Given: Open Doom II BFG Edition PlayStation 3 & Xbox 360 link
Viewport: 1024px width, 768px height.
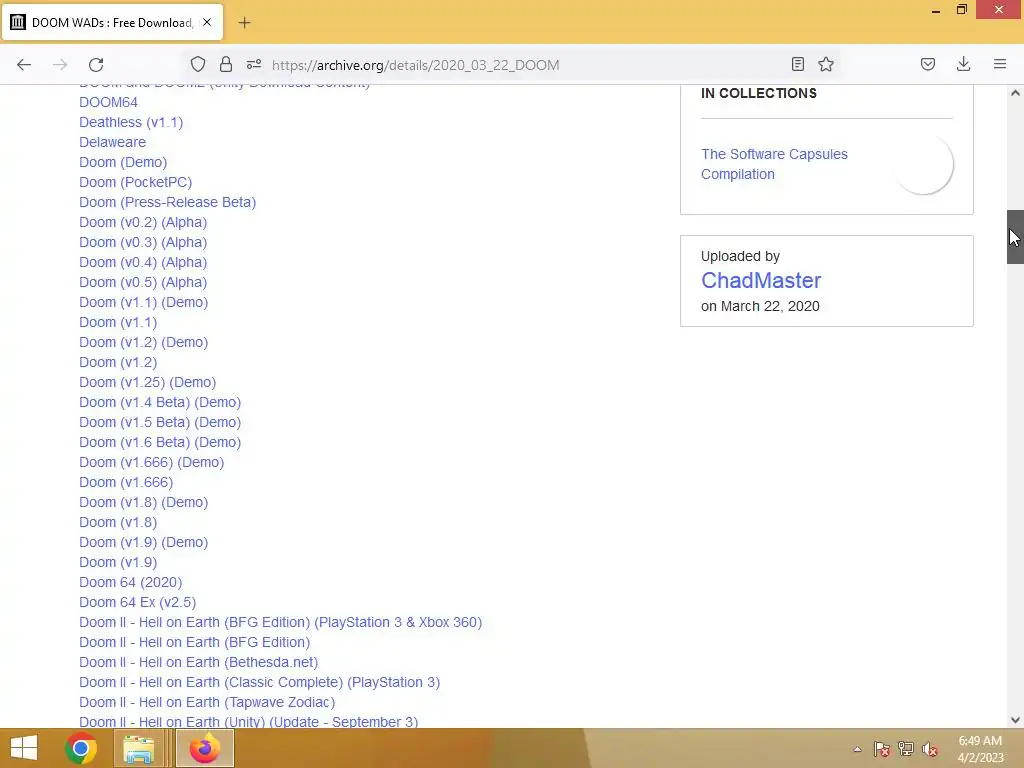Looking at the screenshot, I should tap(280, 622).
